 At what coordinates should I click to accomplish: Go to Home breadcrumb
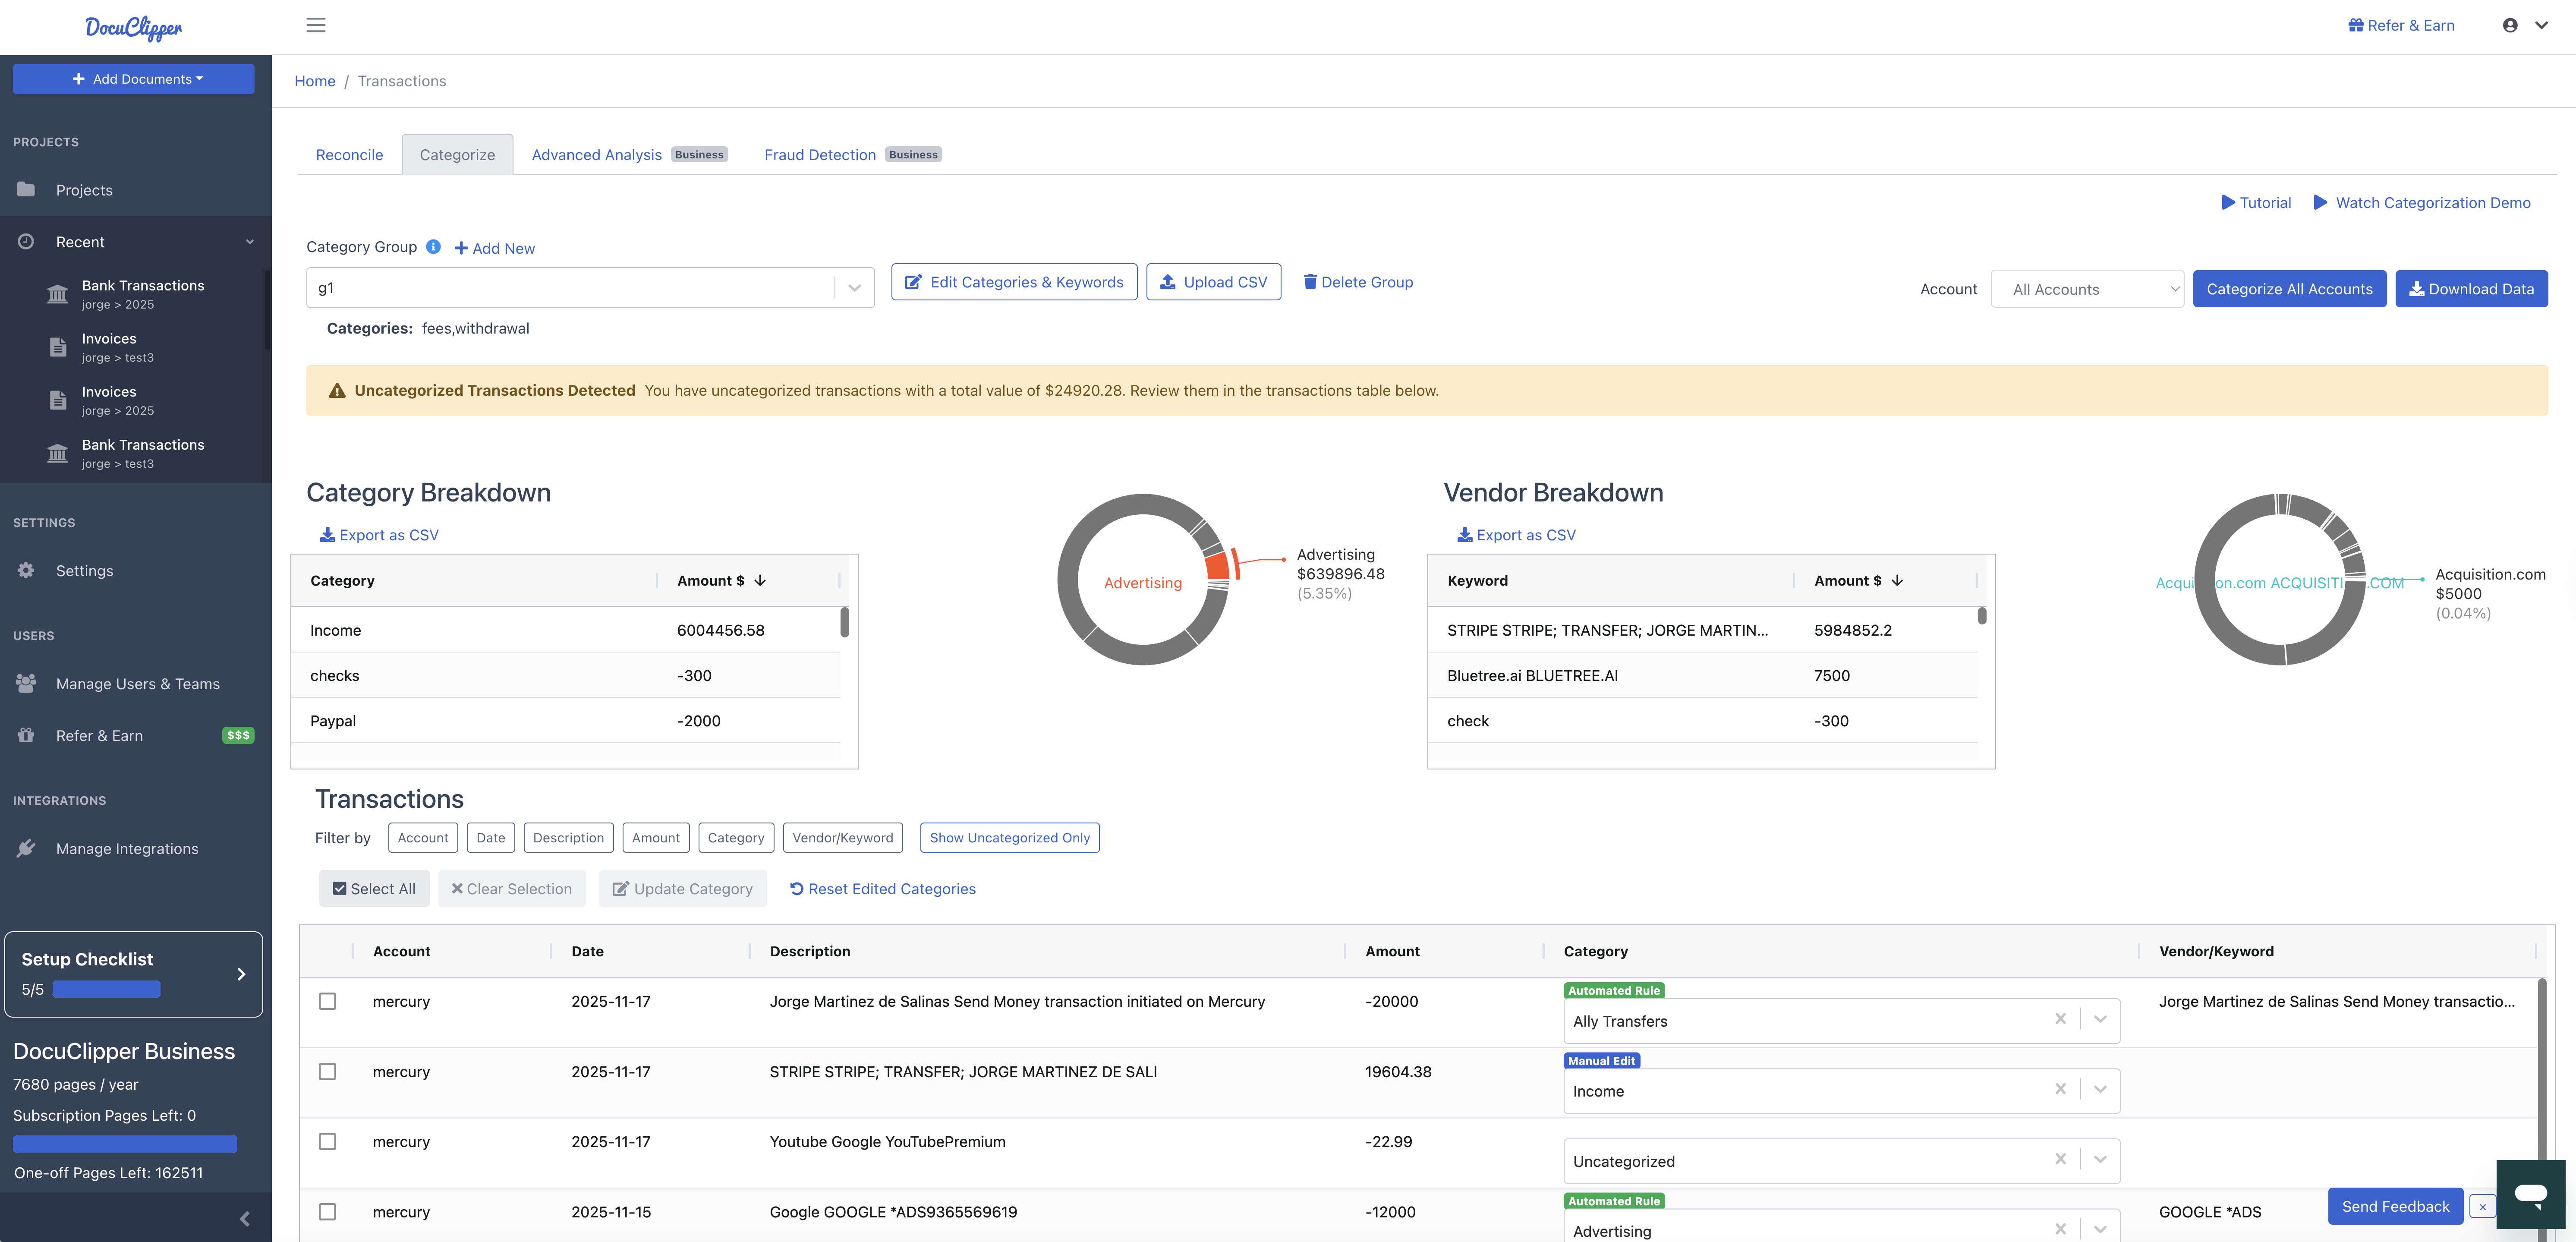(x=315, y=81)
